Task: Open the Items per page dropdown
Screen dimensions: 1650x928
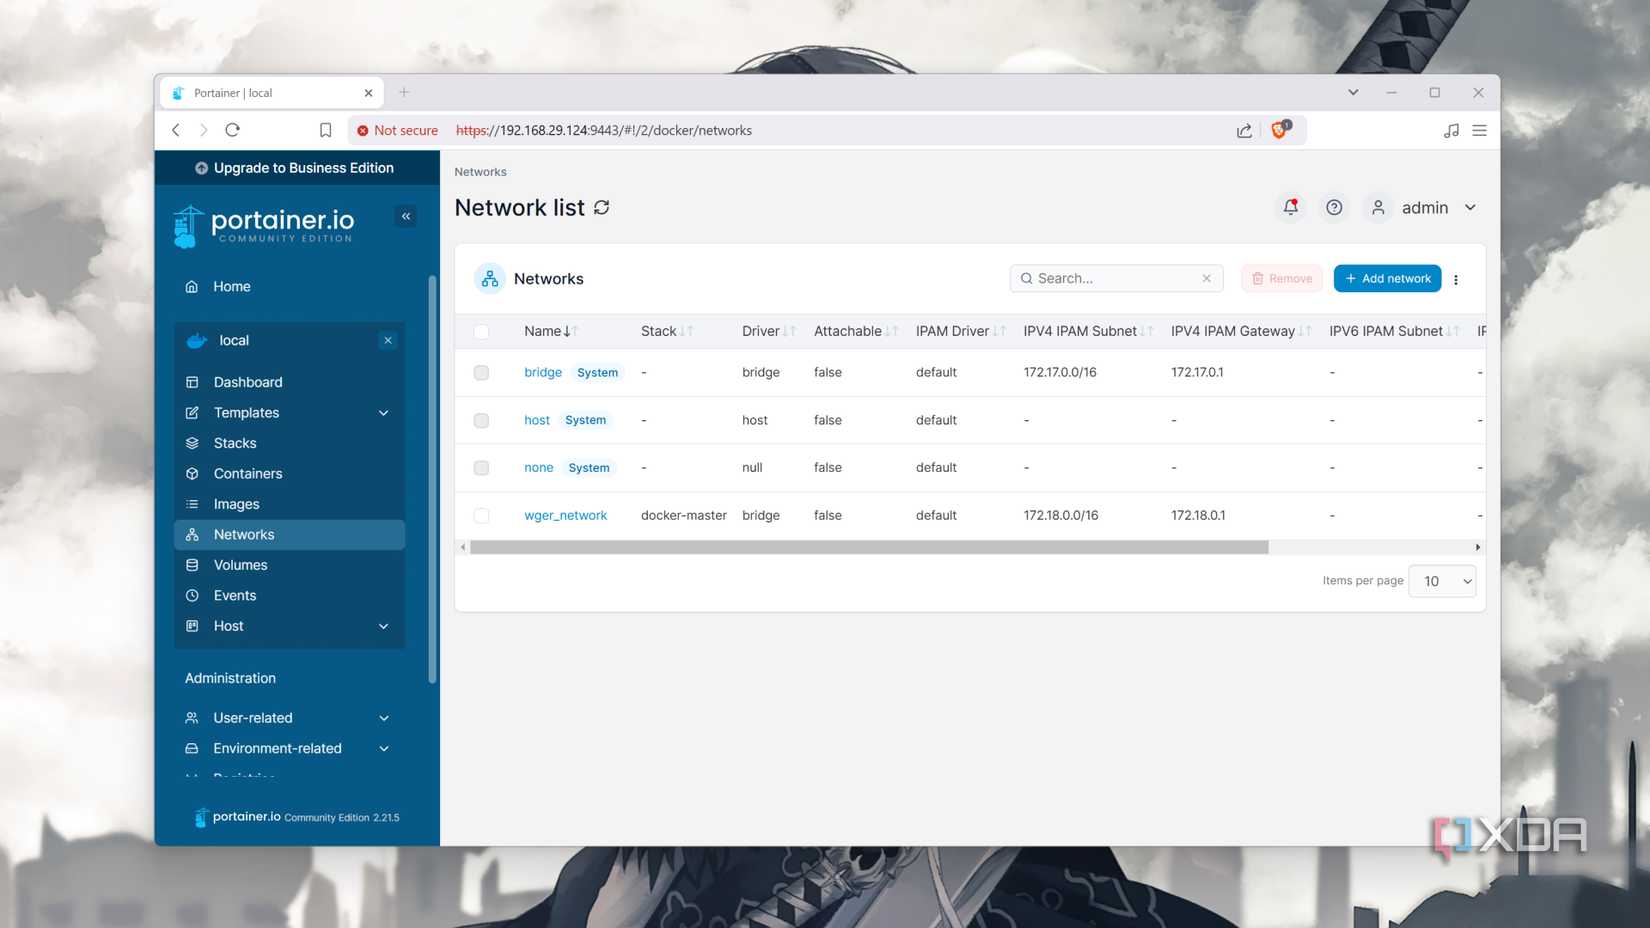Action: 1441,580
